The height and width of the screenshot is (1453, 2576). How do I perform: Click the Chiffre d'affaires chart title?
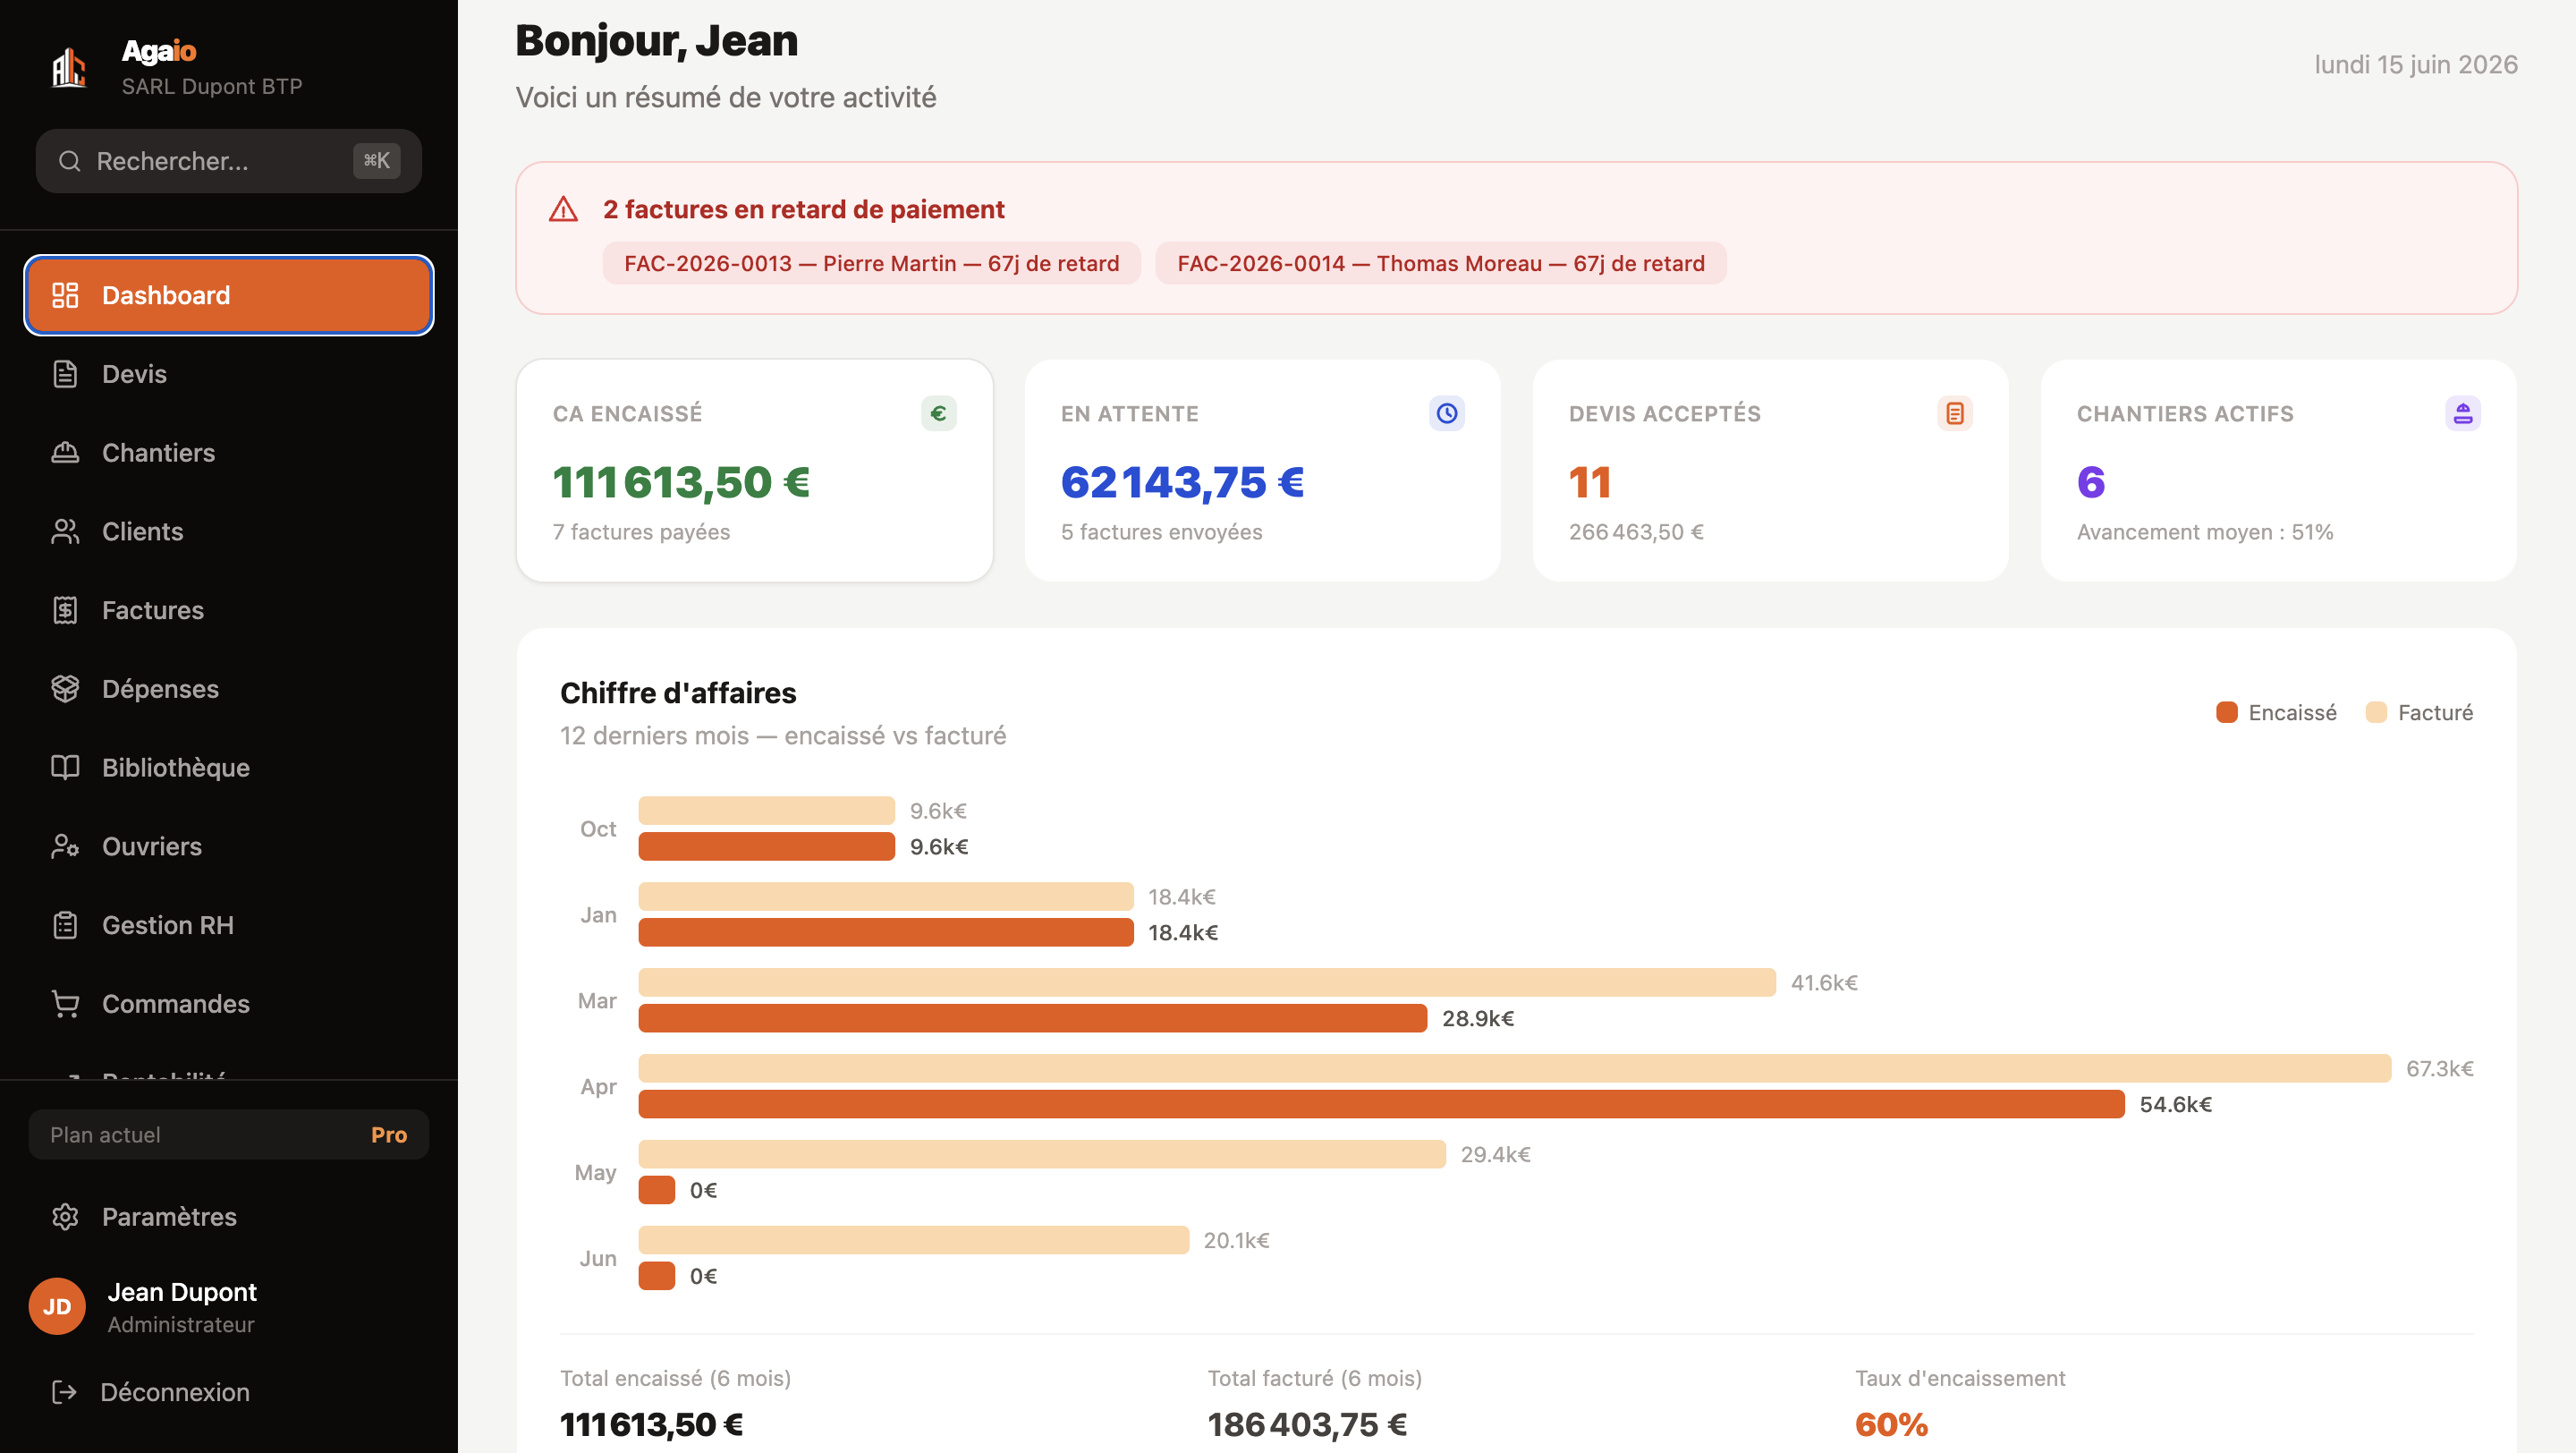pos(678,693)
